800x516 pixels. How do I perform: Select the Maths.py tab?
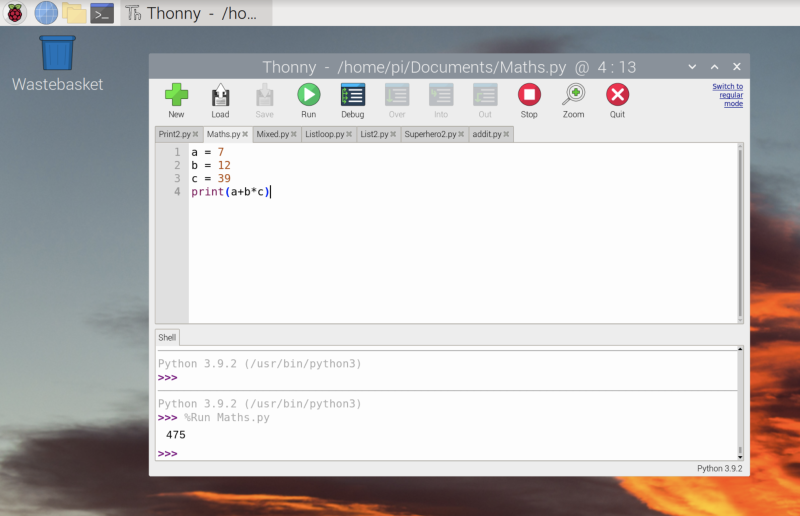[223, 134]
